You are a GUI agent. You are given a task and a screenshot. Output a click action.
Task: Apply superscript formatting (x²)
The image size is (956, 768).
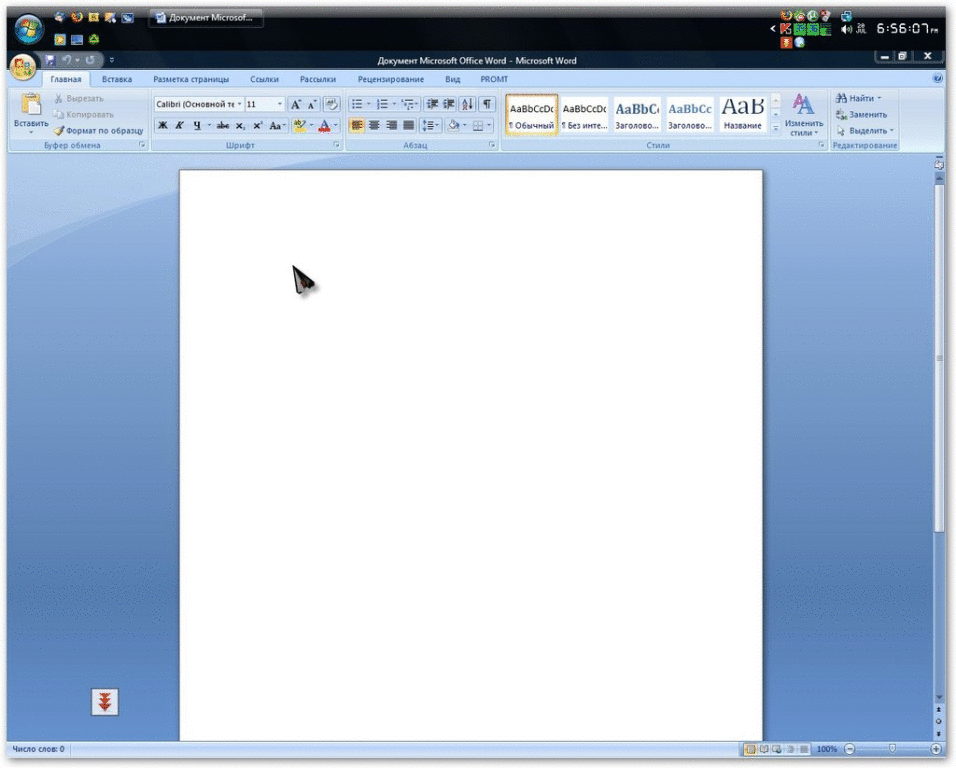tap(257, 126)
